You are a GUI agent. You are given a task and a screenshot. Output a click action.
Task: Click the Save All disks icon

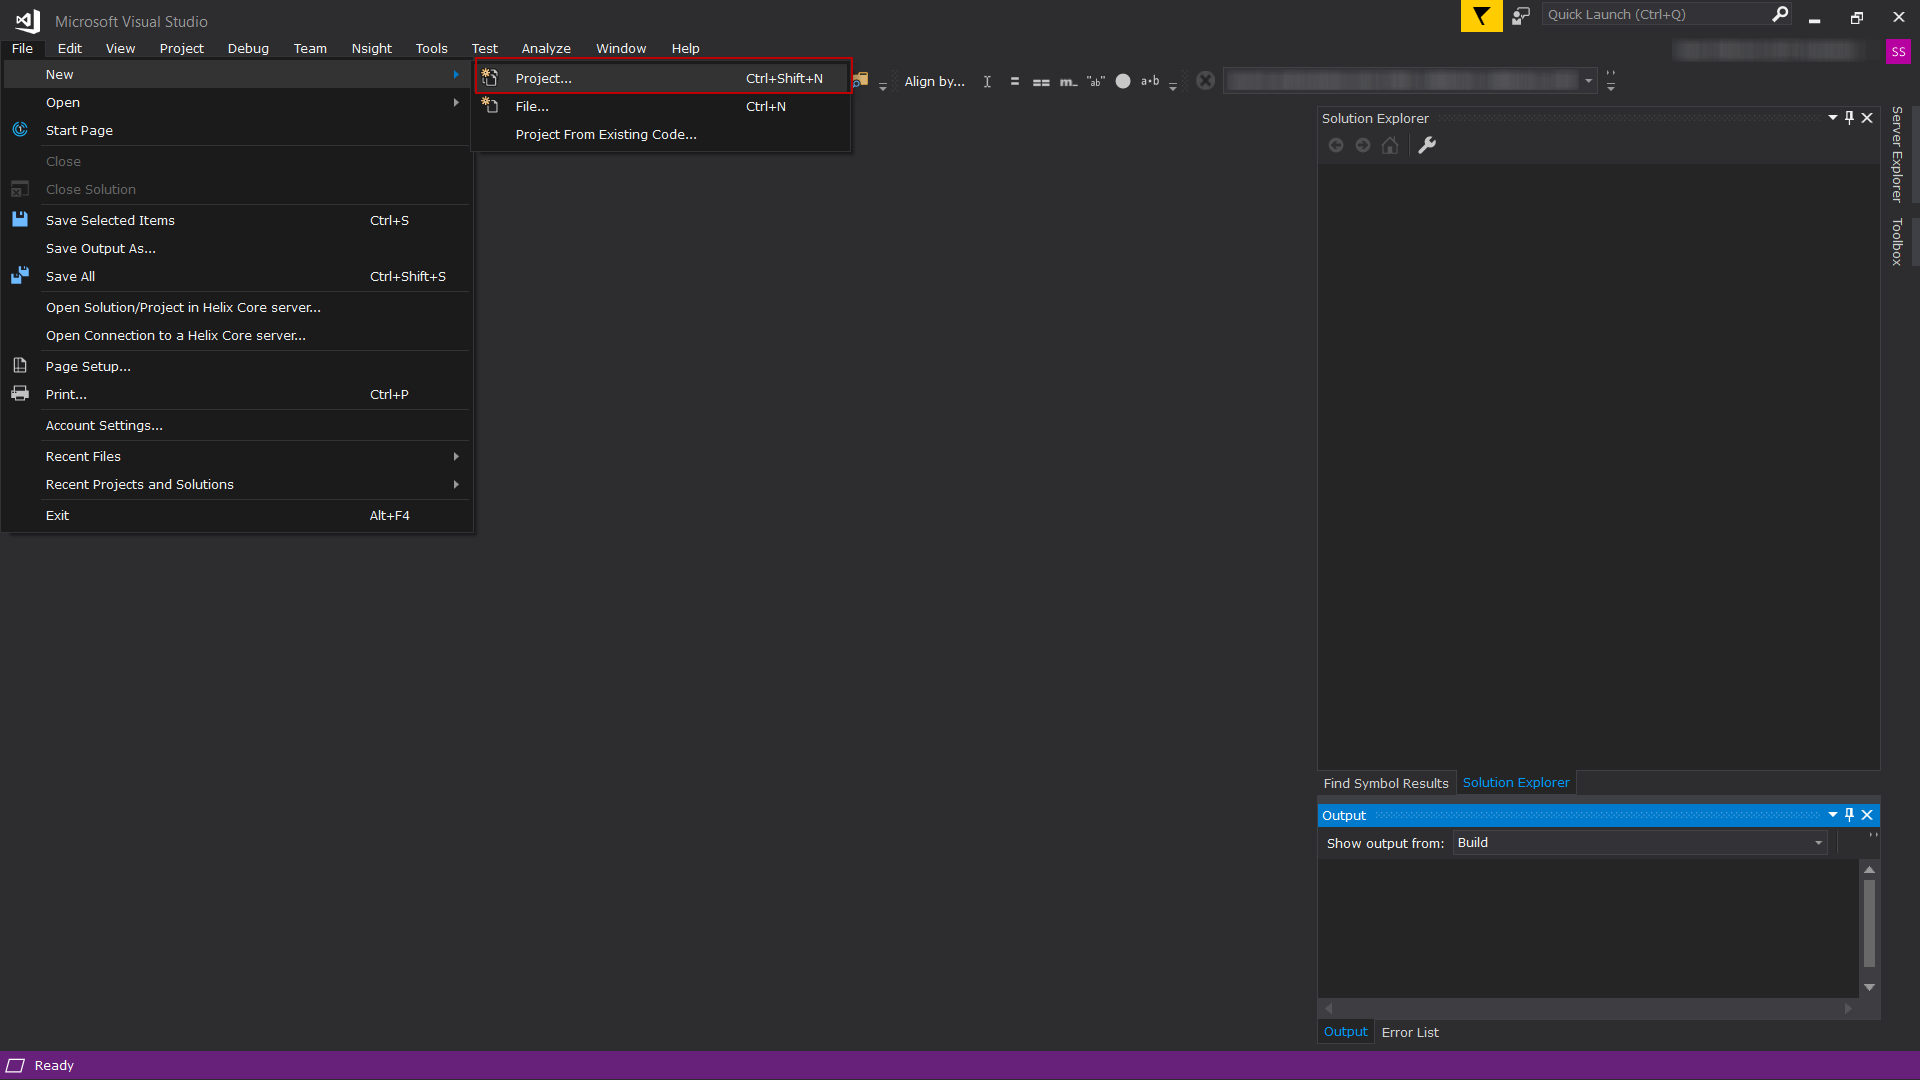point(20,276)
